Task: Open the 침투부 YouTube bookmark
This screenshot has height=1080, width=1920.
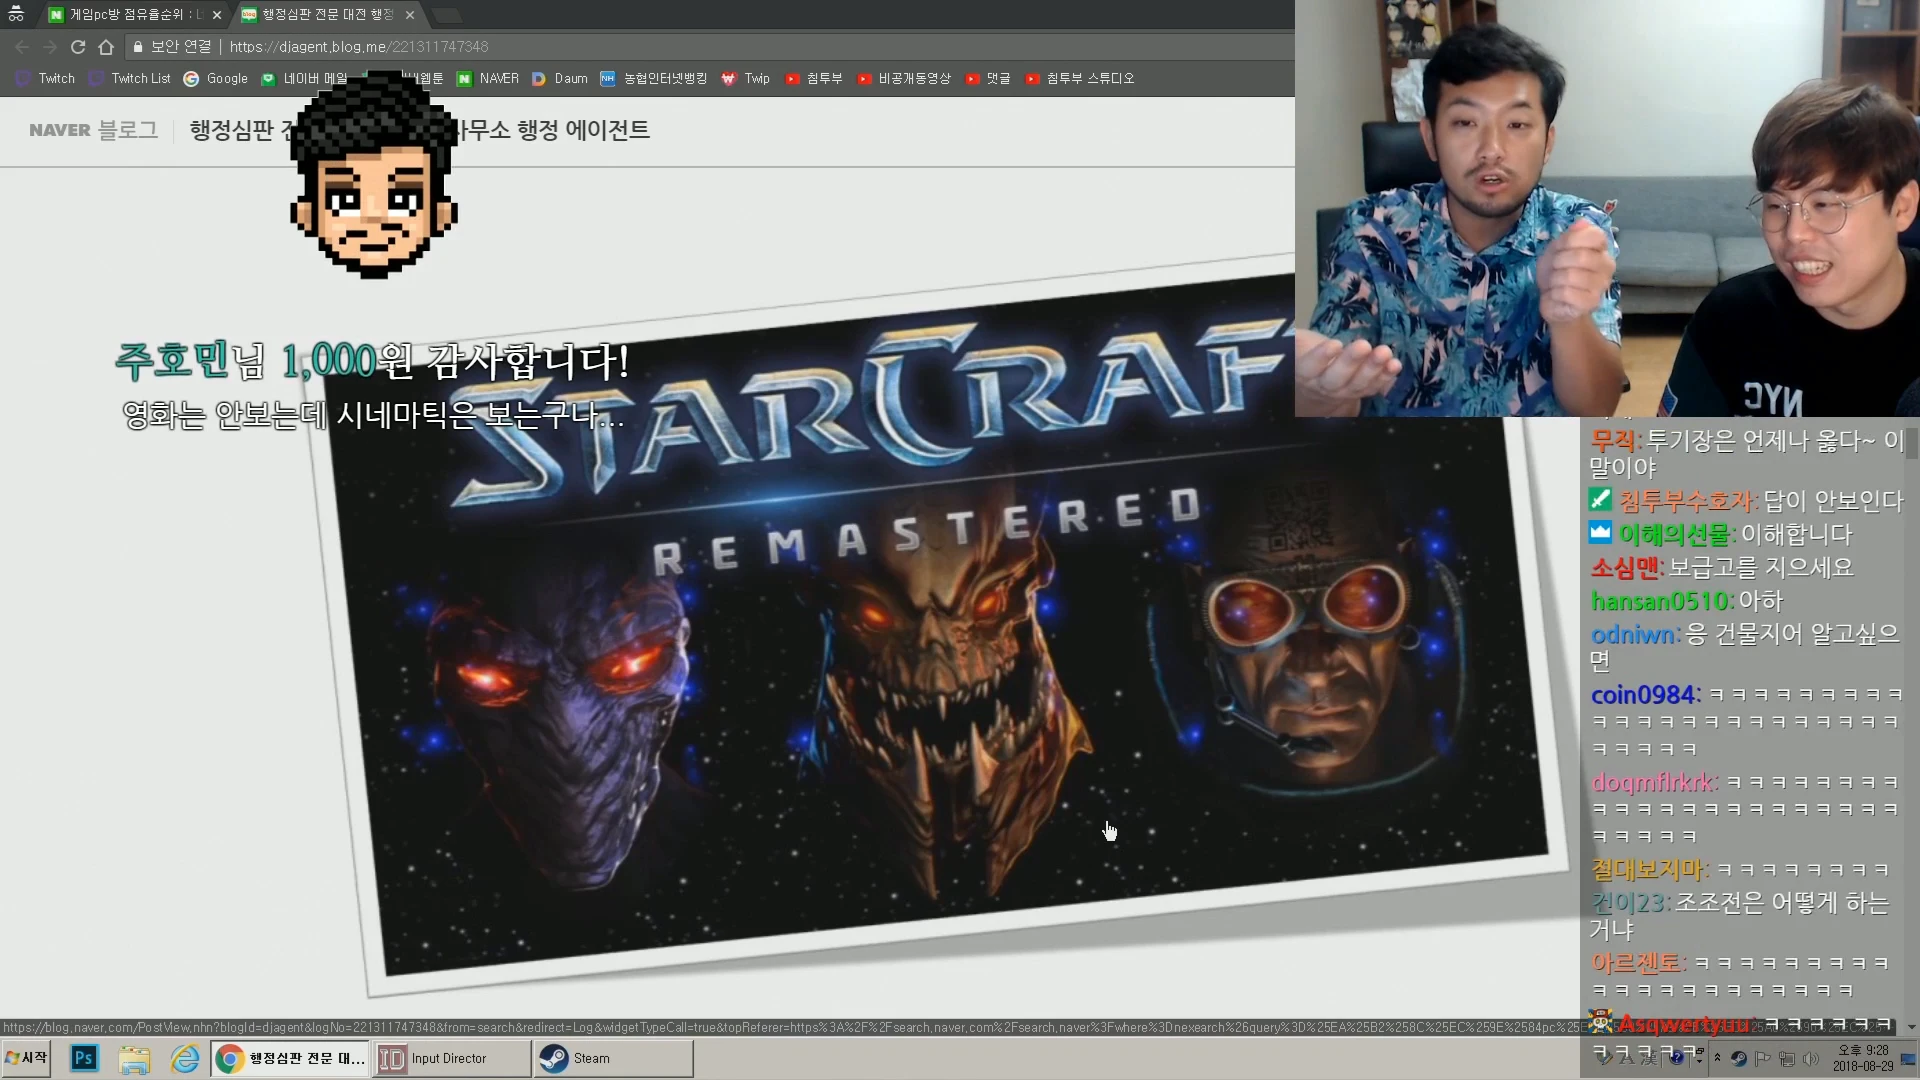Action: pyautogui.click(x=814, y=78)
